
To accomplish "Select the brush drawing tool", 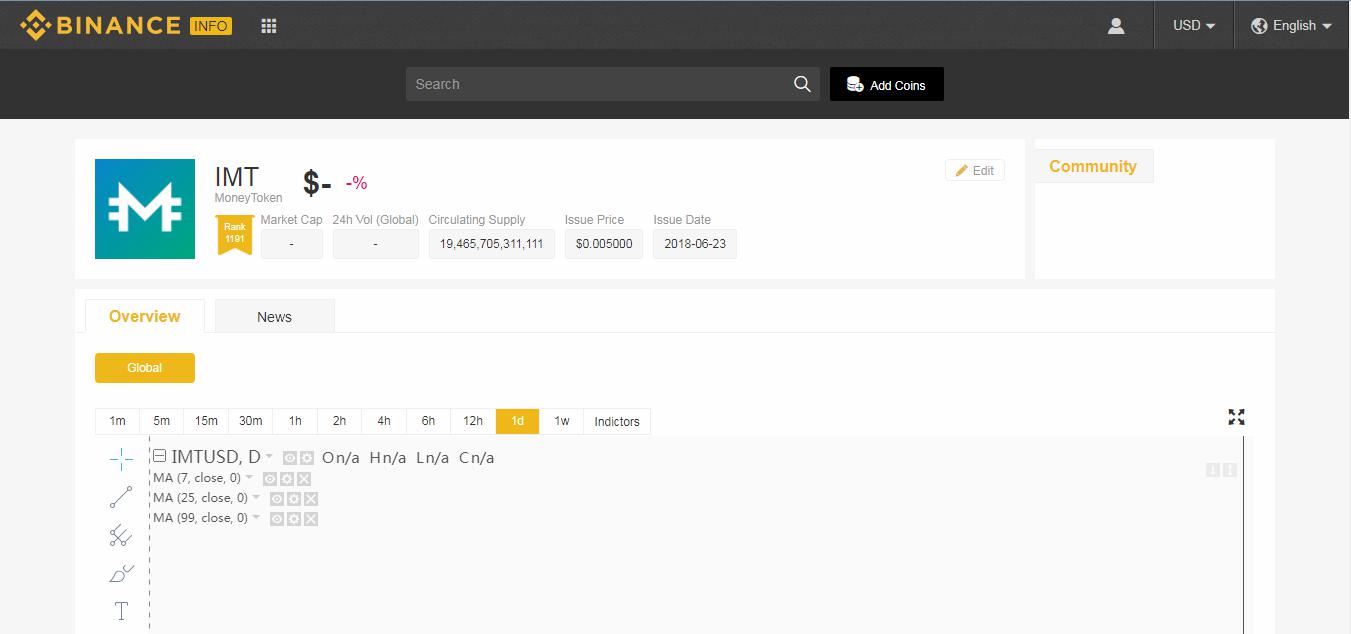I will pyautogui.click(x=120, y=574).
